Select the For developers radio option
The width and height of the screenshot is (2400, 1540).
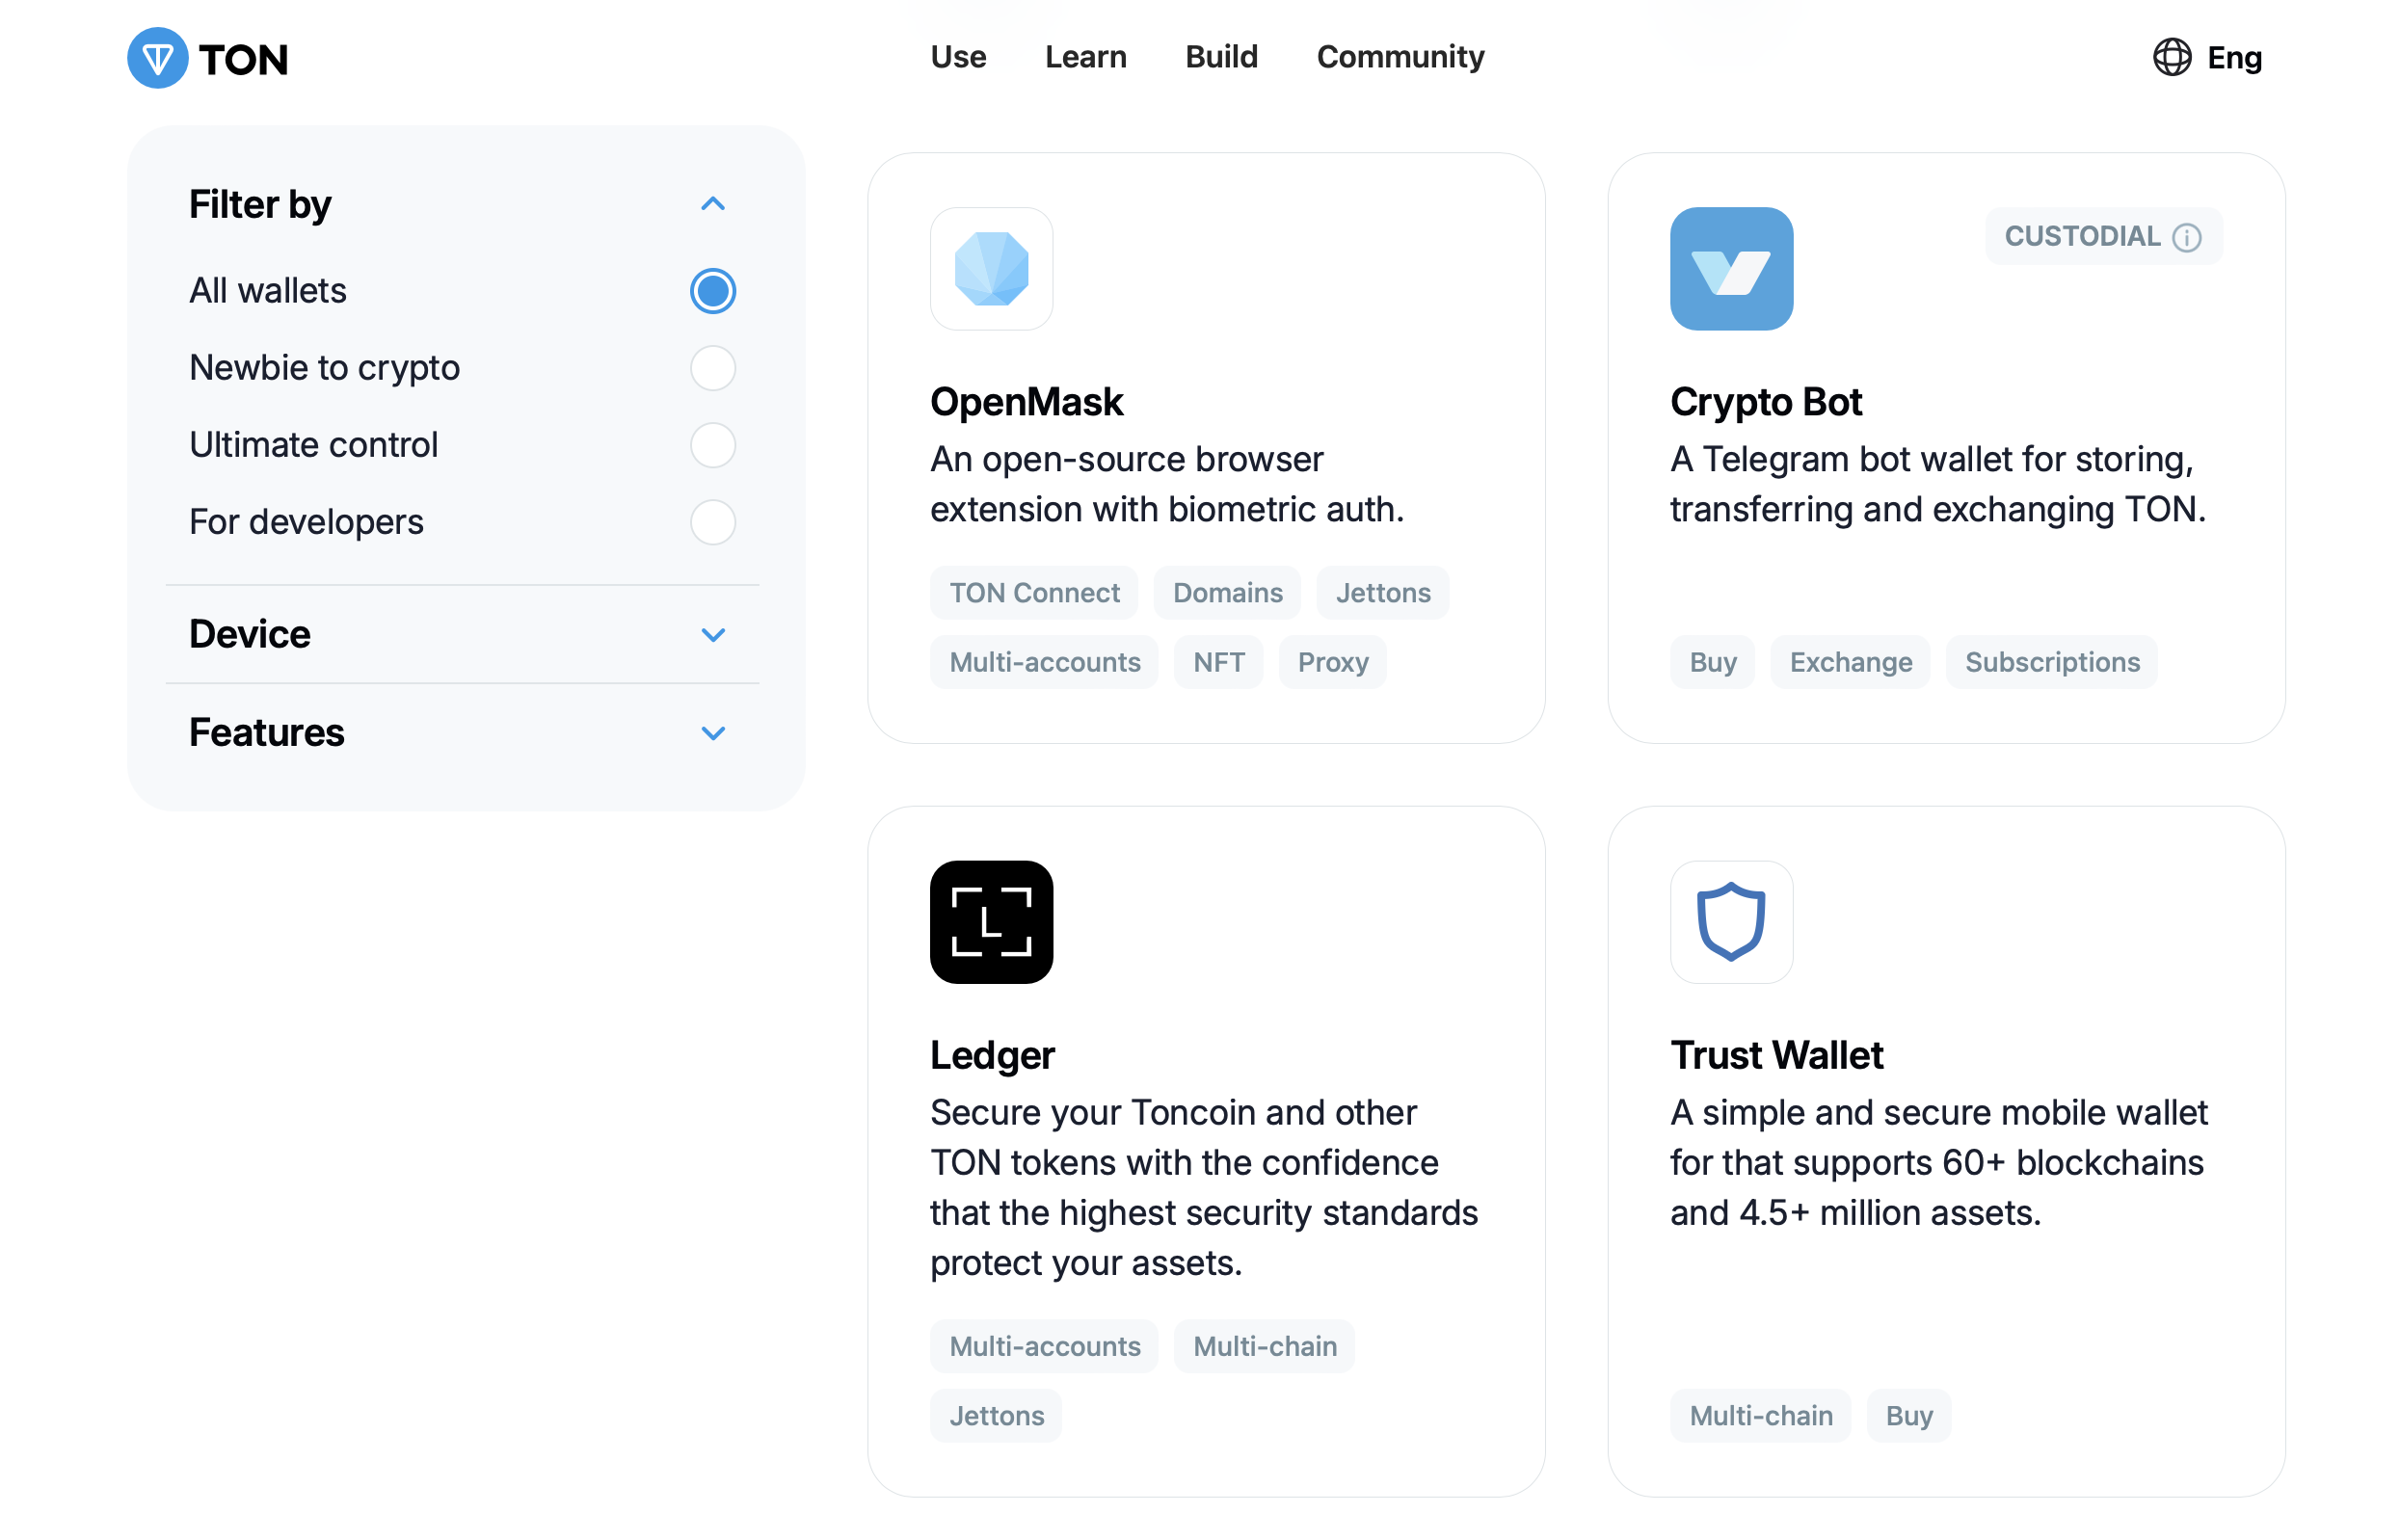coord(712,522)
